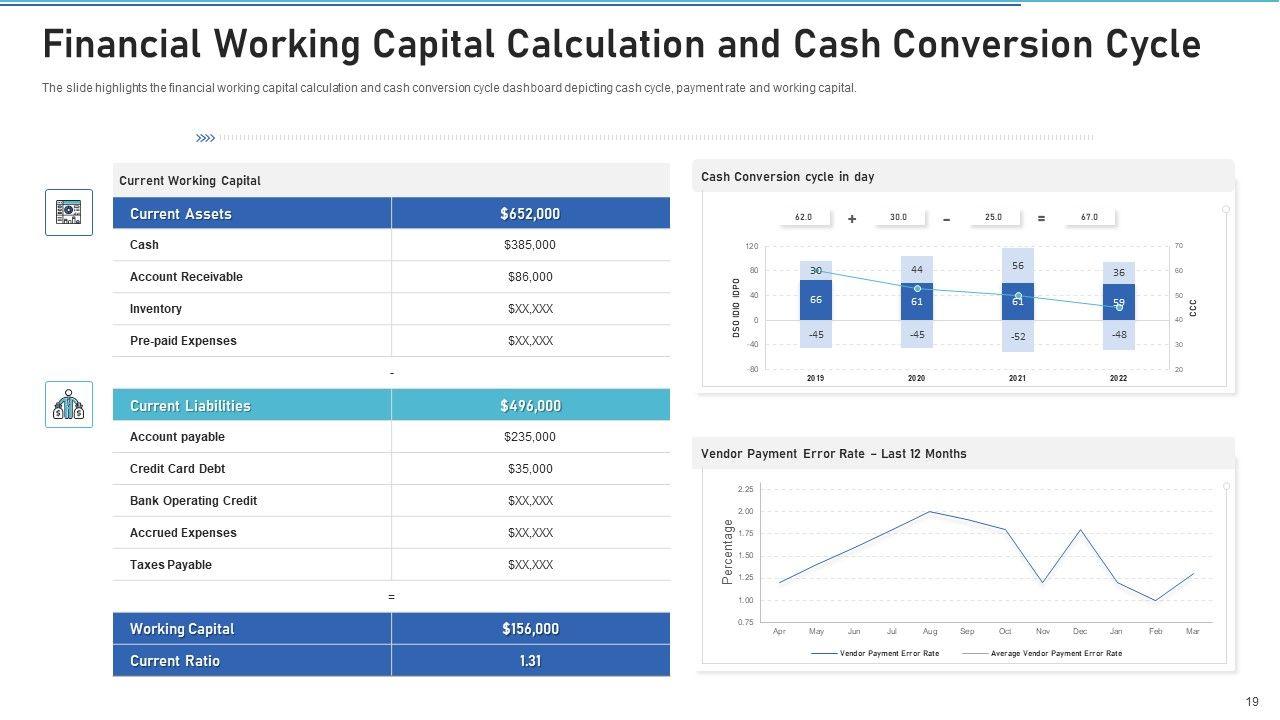Click the 2021 negative bar segment showing -52
Screen dimensions: 1280x720
point(1018,336)
